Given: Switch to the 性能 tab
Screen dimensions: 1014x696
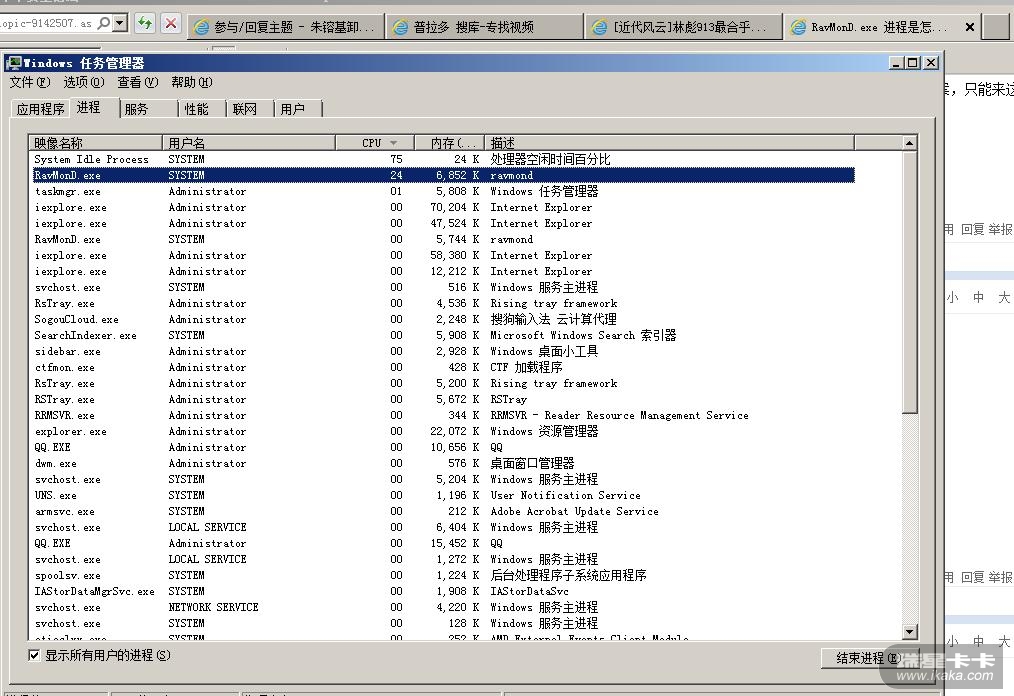Looking at the screenshot, I should pos(202,109).
